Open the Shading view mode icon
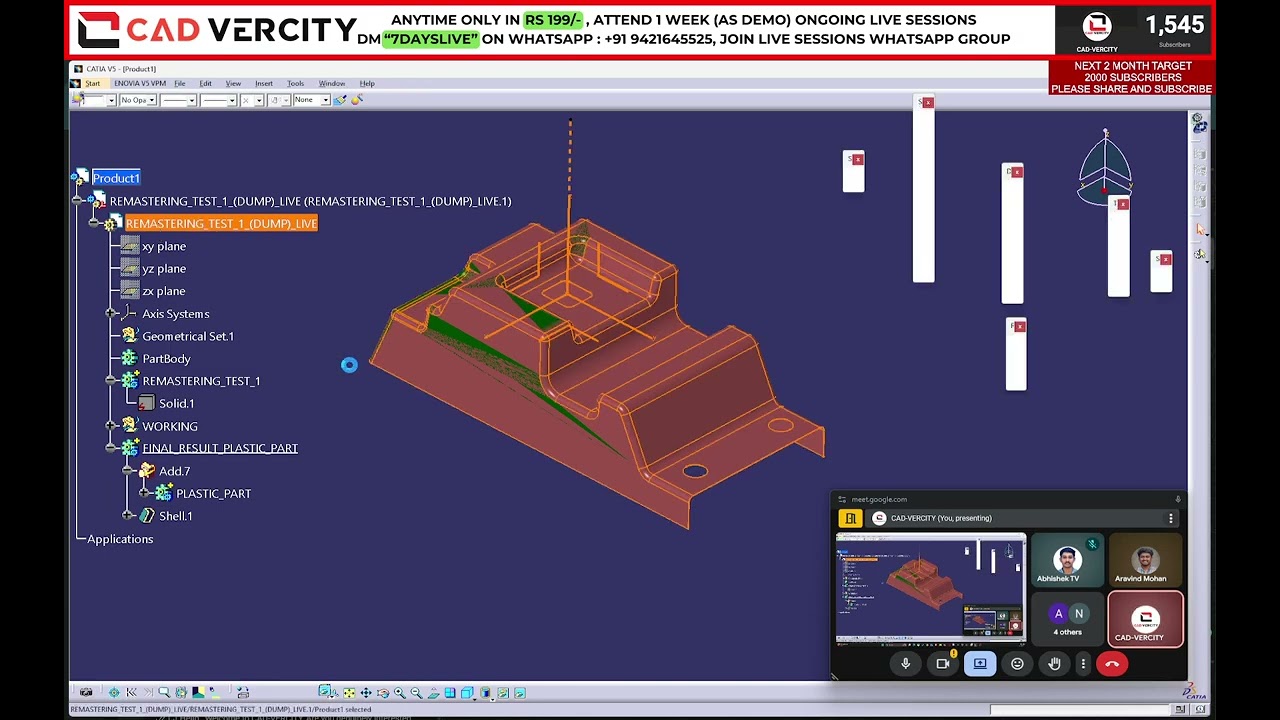 (485, 692)
